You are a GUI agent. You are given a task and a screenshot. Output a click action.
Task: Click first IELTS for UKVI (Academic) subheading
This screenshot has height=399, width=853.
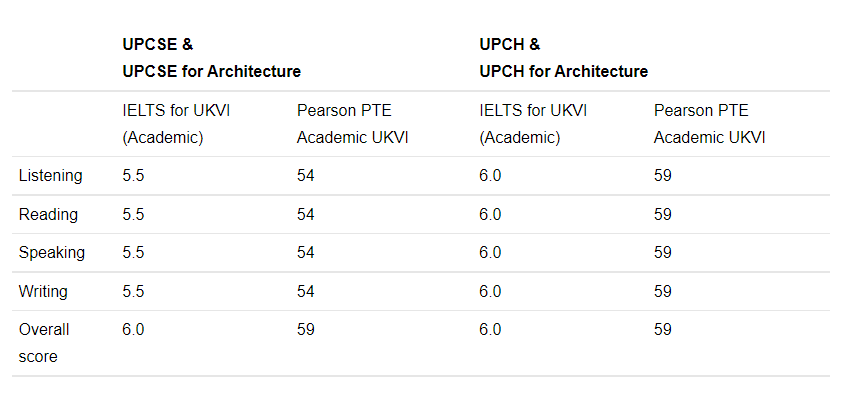pos(176,124)
